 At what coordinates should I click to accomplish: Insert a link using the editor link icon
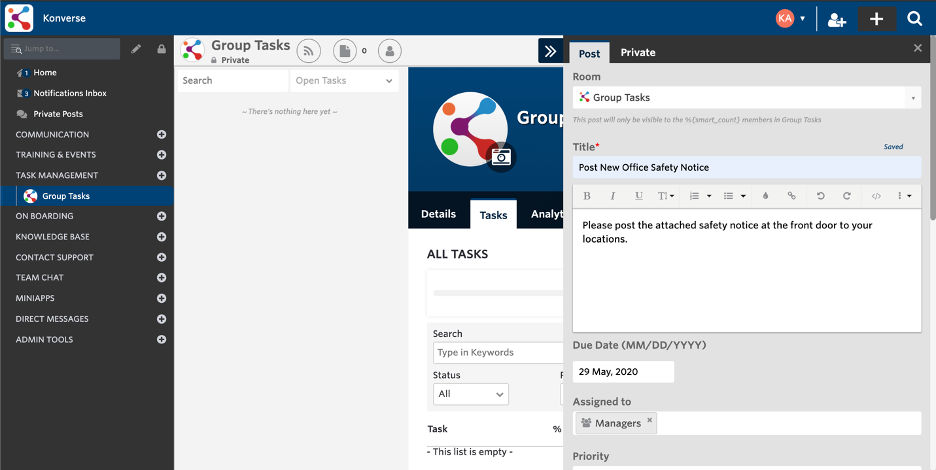click(x=791, y=196)
